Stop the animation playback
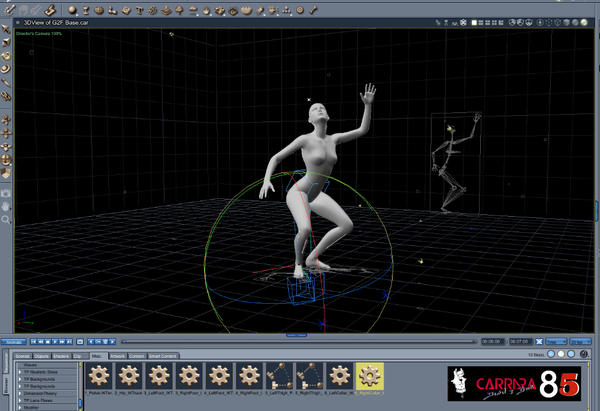This screenshot has height=411, width=600. (x=48, y=341)
